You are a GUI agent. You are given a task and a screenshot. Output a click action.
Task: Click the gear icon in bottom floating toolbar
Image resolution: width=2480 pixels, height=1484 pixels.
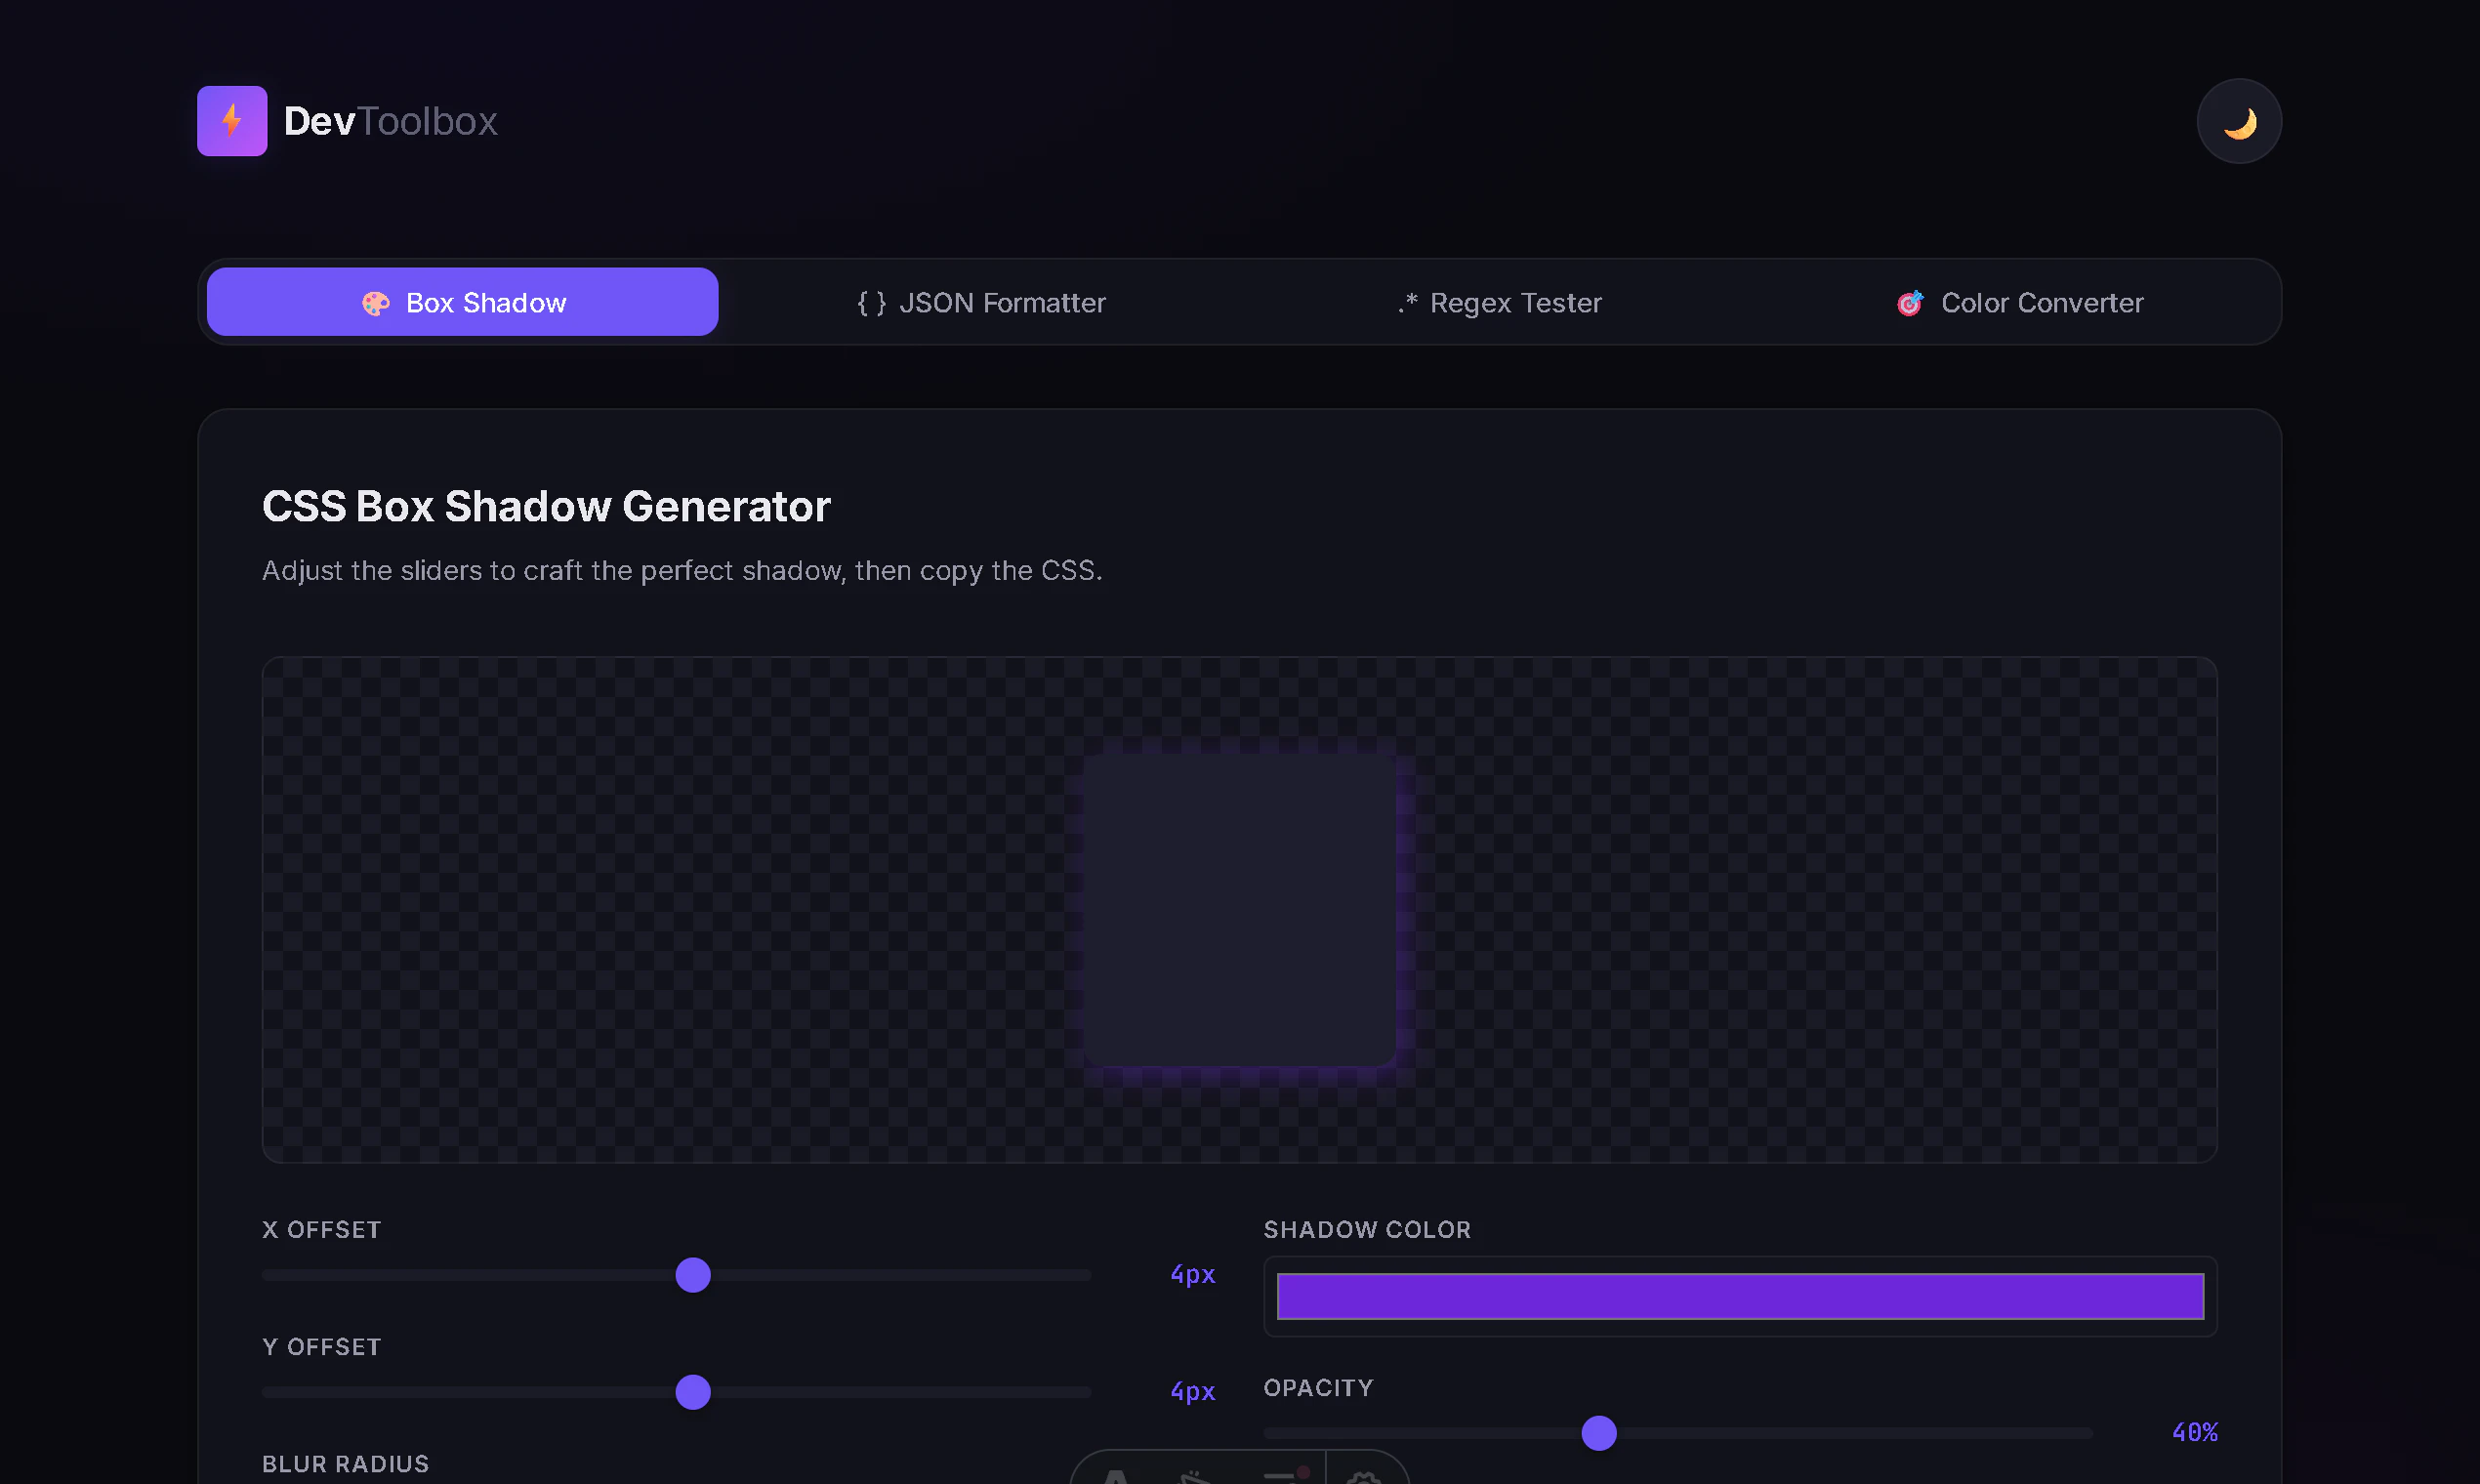1363,1477
